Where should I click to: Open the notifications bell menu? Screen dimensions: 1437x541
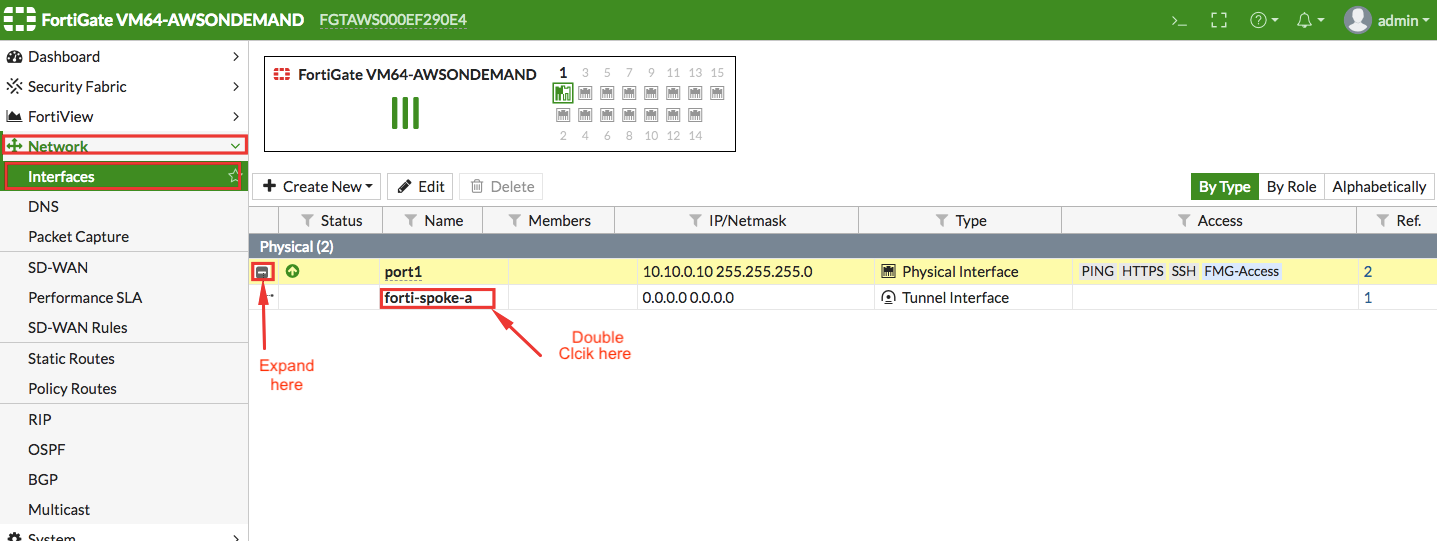pos(1310,20)
